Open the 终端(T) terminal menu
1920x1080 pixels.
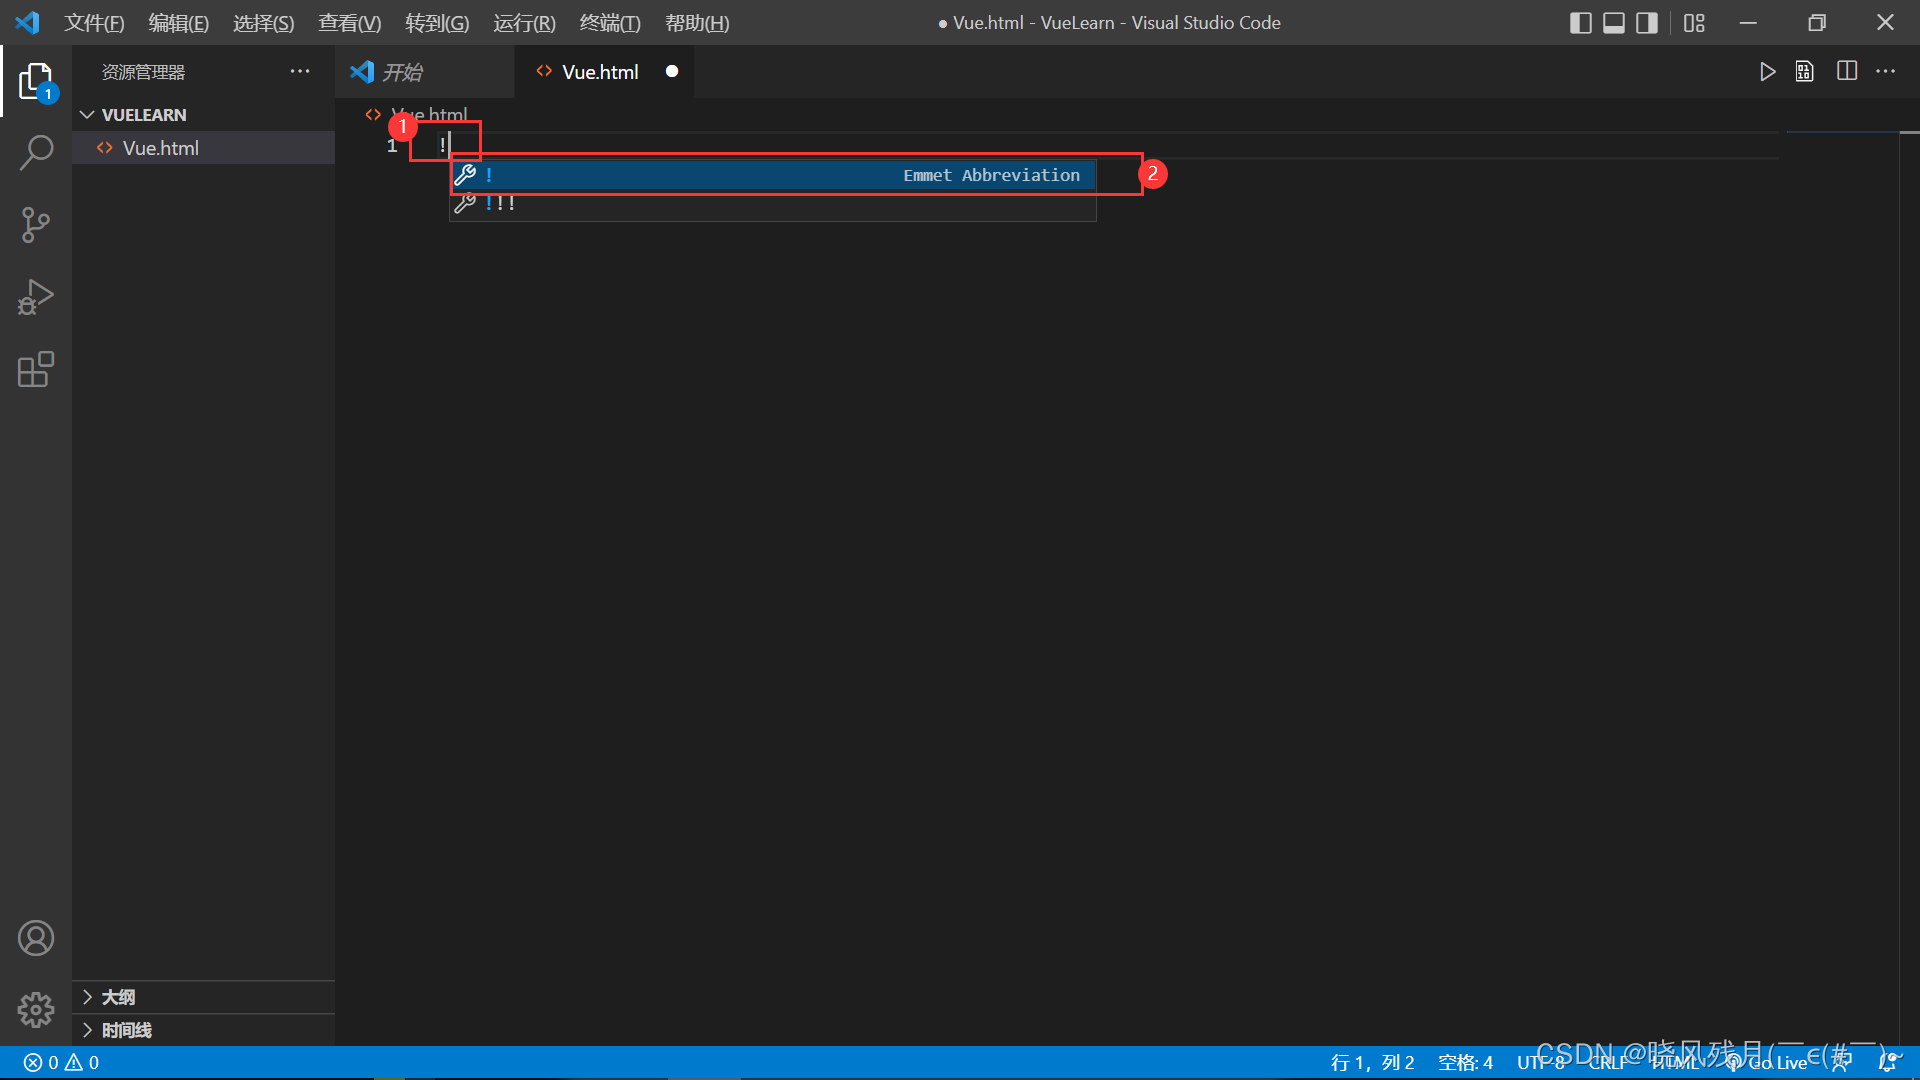coord(609,23)
